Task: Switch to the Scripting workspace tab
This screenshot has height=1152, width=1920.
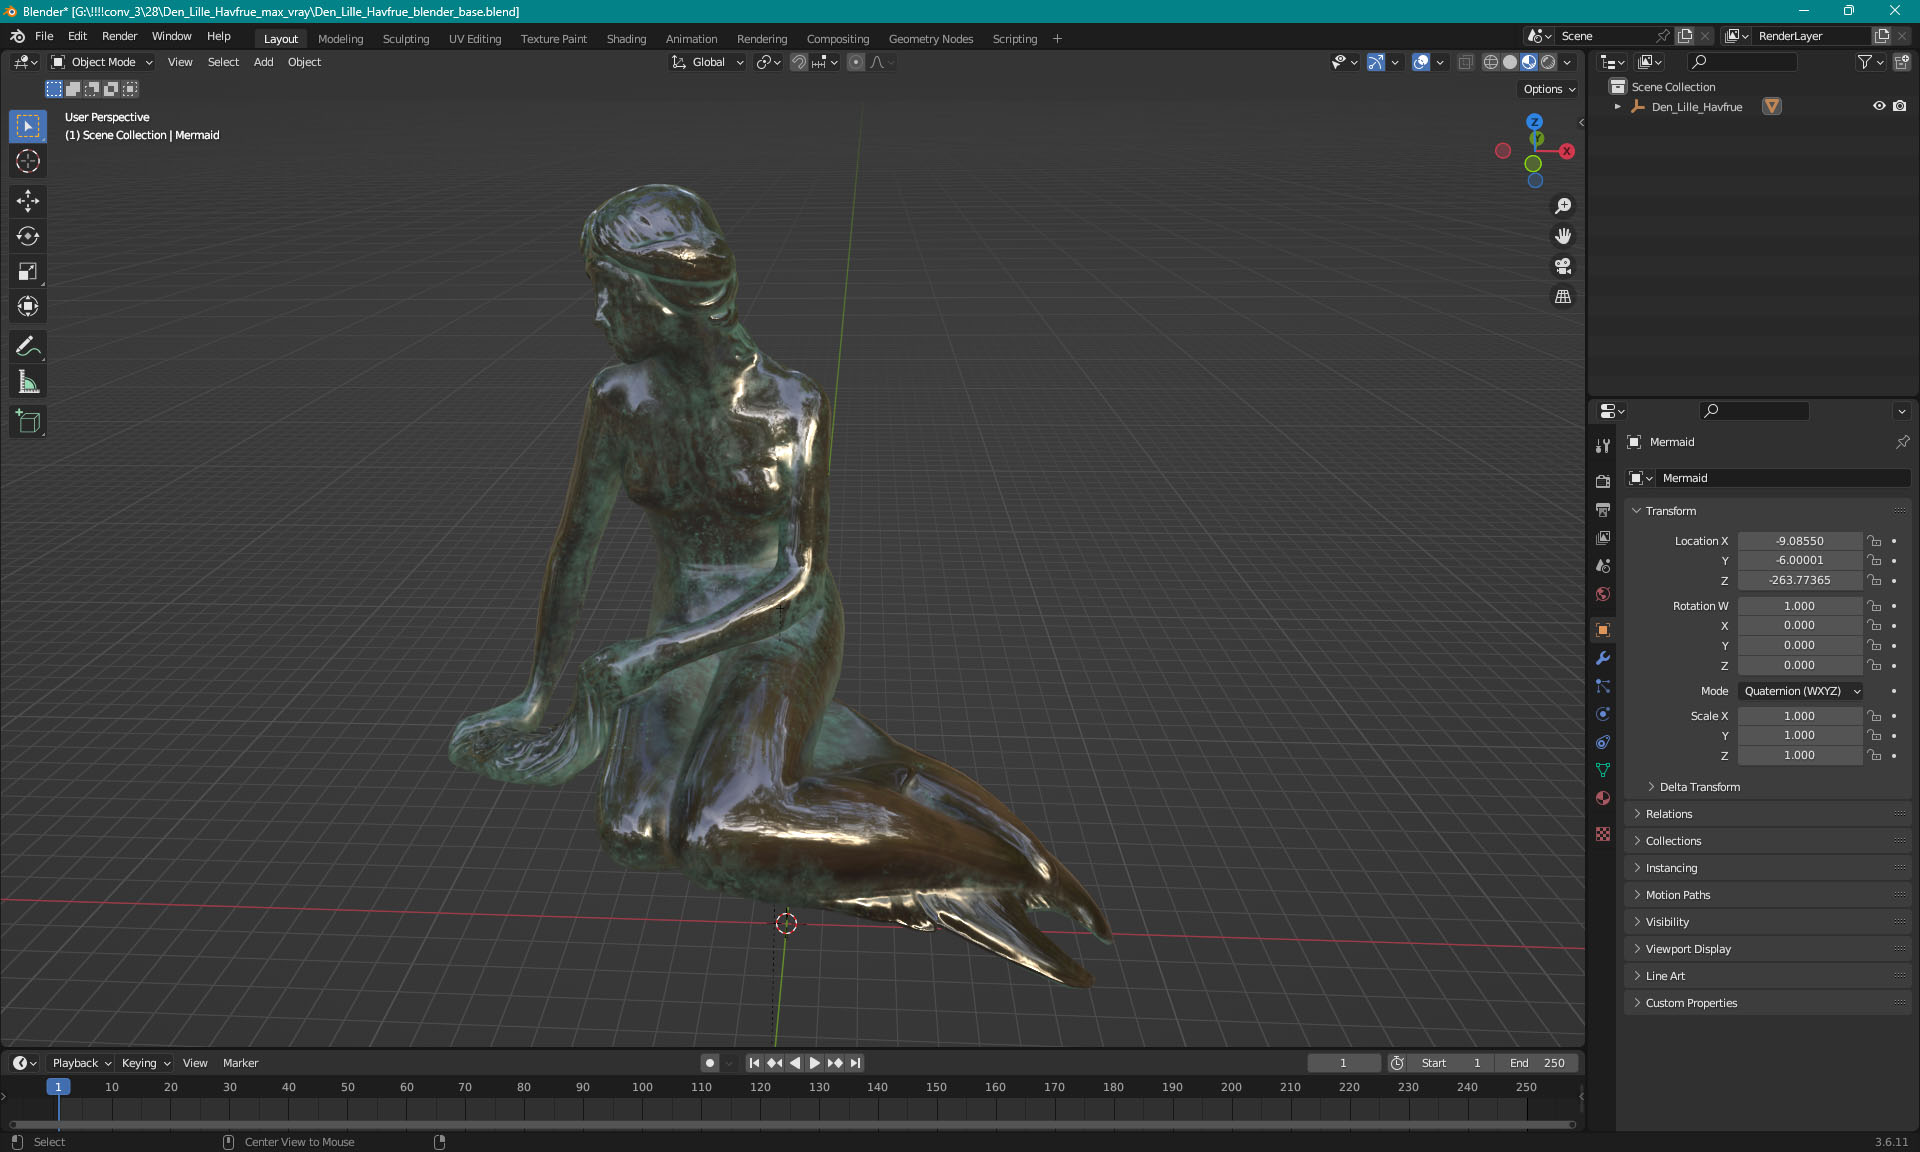Action: 1014,39
